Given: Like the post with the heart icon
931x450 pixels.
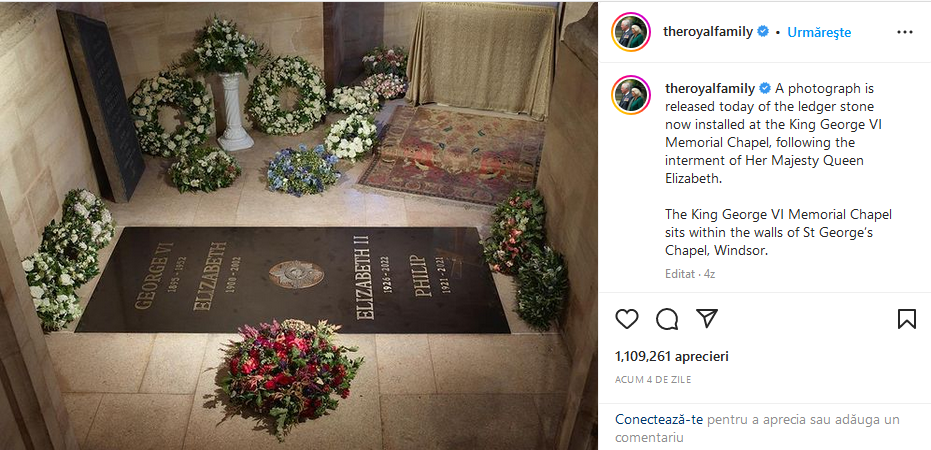Looking at the screenshot, I should click(626, 319).
